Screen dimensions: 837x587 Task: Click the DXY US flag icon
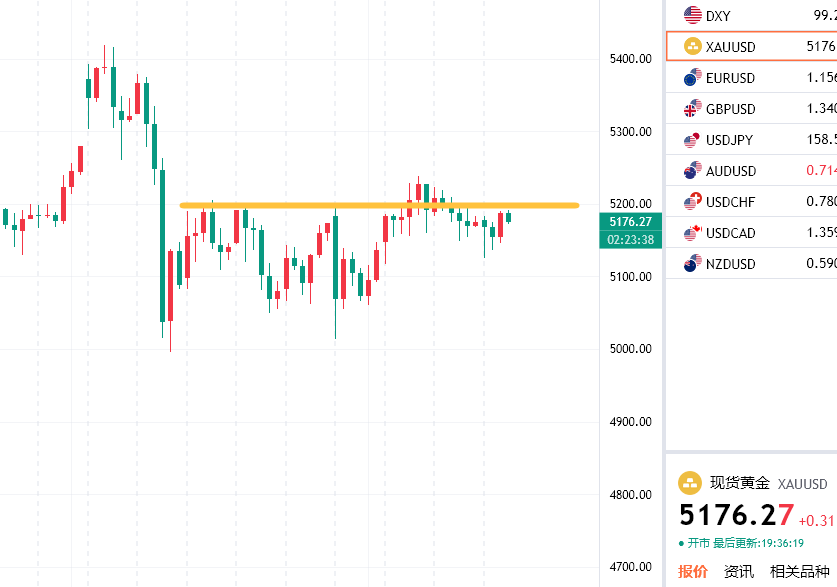692,16
